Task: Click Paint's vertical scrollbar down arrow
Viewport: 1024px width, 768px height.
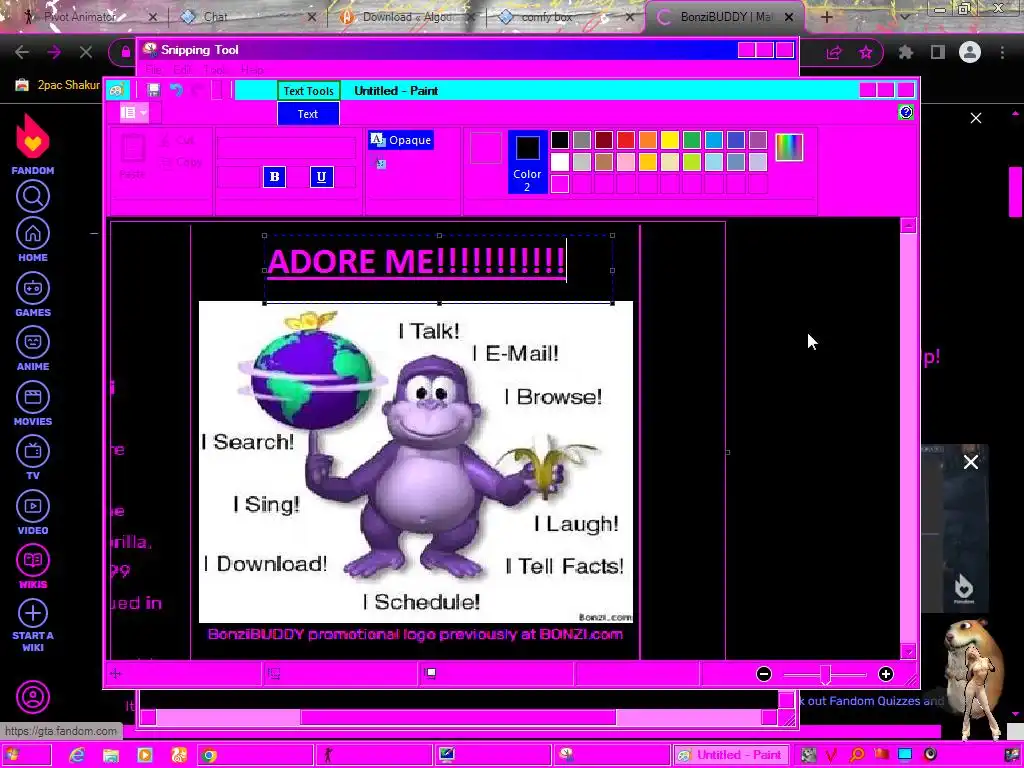Action: click(908, 652)
